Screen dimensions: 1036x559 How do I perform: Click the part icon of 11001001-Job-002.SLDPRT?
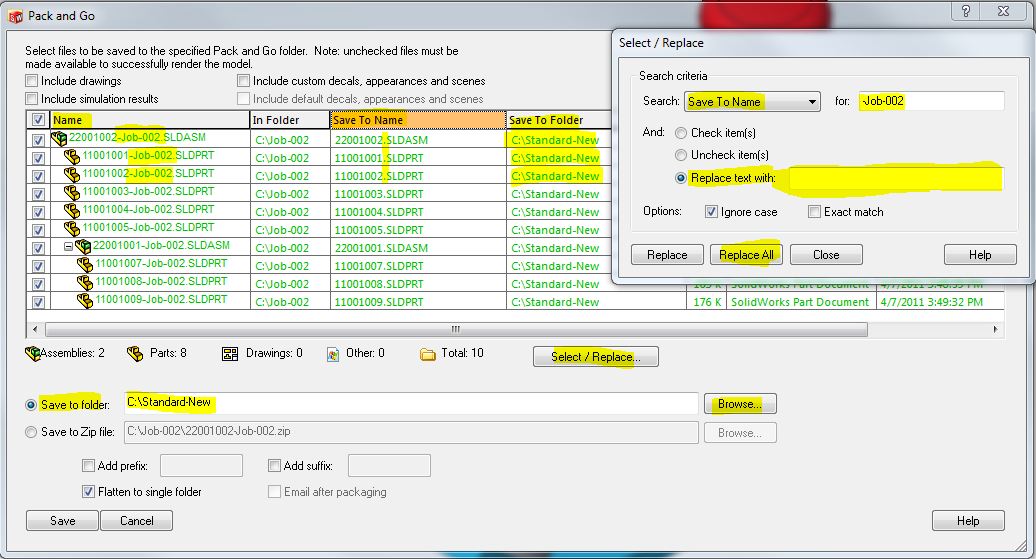click(72, 157)
